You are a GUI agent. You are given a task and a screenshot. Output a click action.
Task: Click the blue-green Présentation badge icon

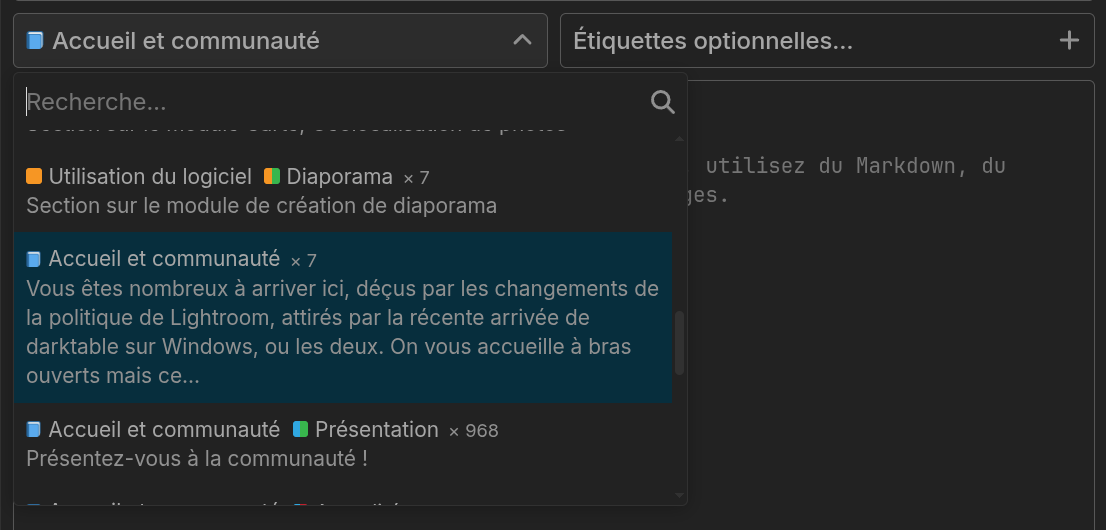click(x=300, y=429)
